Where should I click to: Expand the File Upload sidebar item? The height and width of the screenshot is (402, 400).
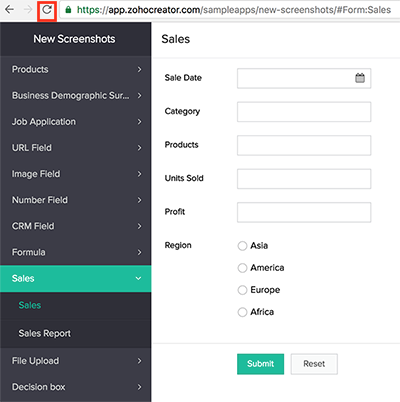click(75, 361)
